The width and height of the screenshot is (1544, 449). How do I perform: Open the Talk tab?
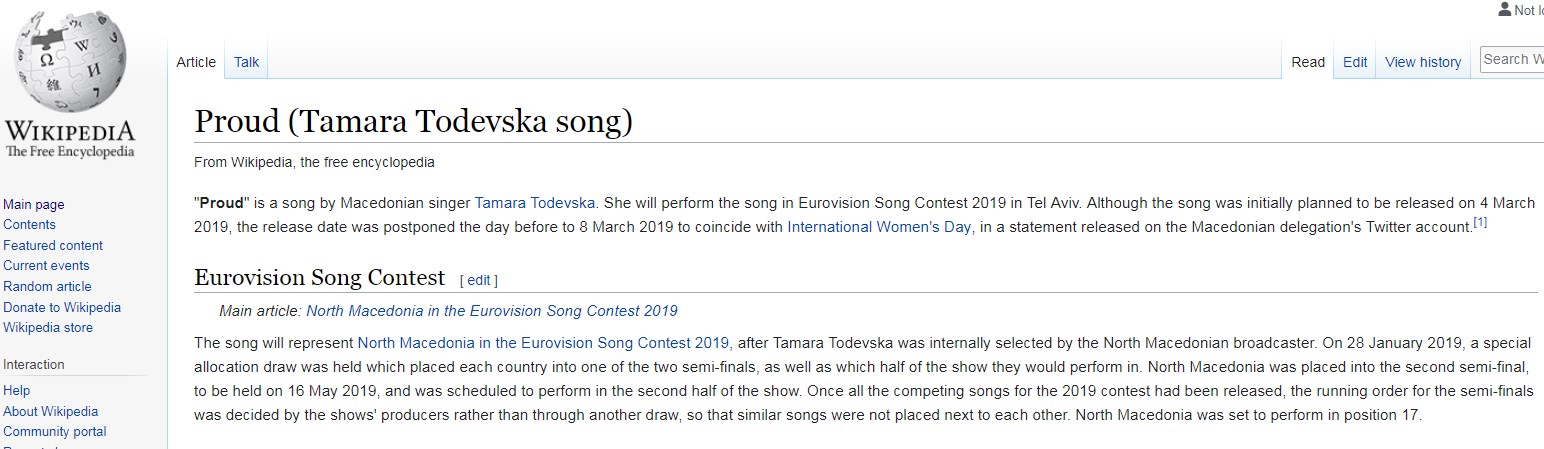246,62
